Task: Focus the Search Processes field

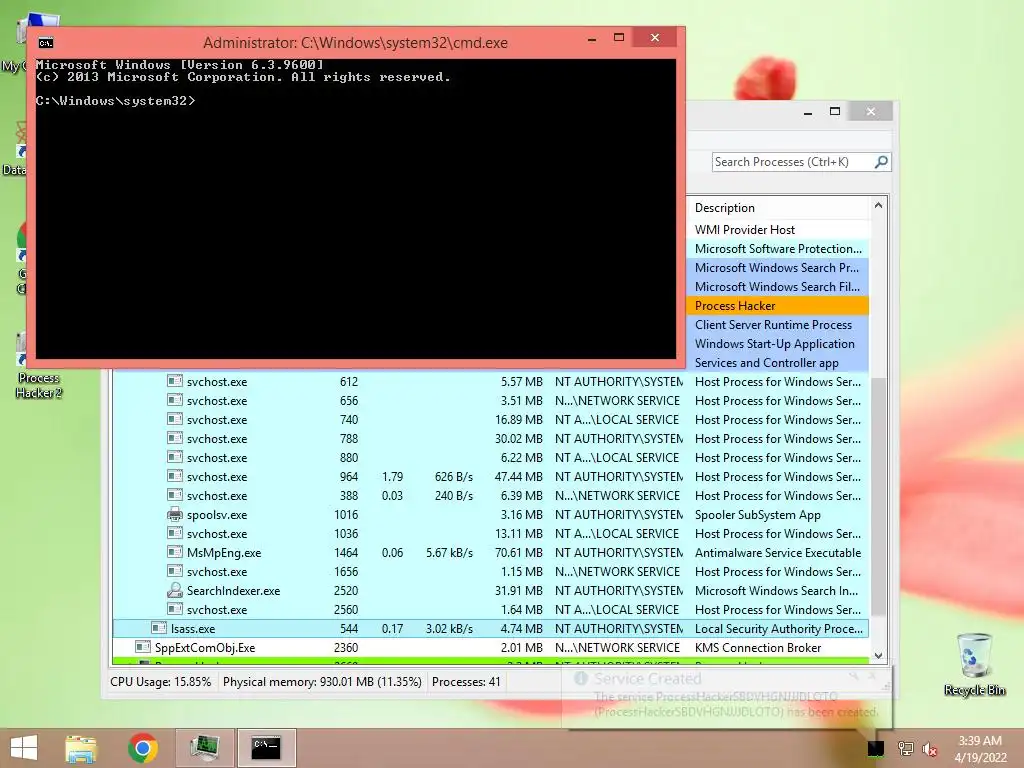Action: coord(792,162)
